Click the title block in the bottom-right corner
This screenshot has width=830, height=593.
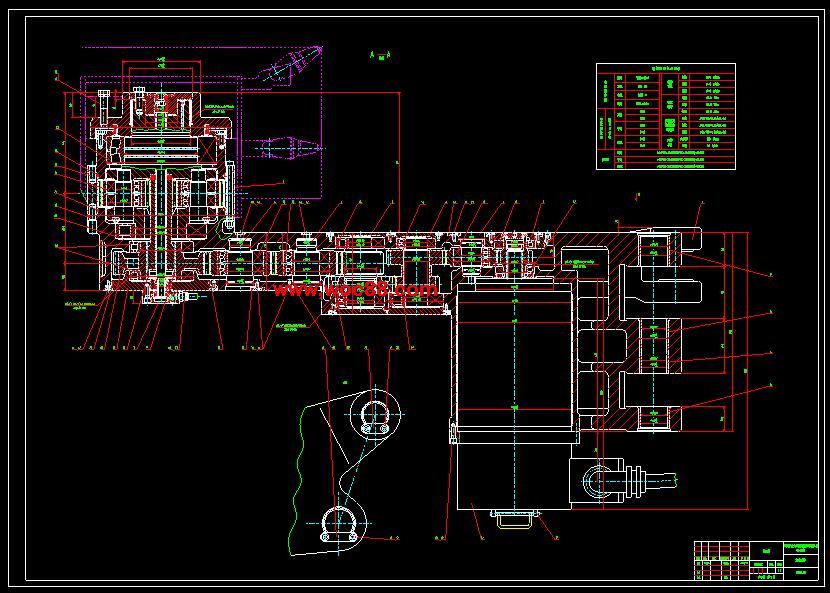[756, 560]
